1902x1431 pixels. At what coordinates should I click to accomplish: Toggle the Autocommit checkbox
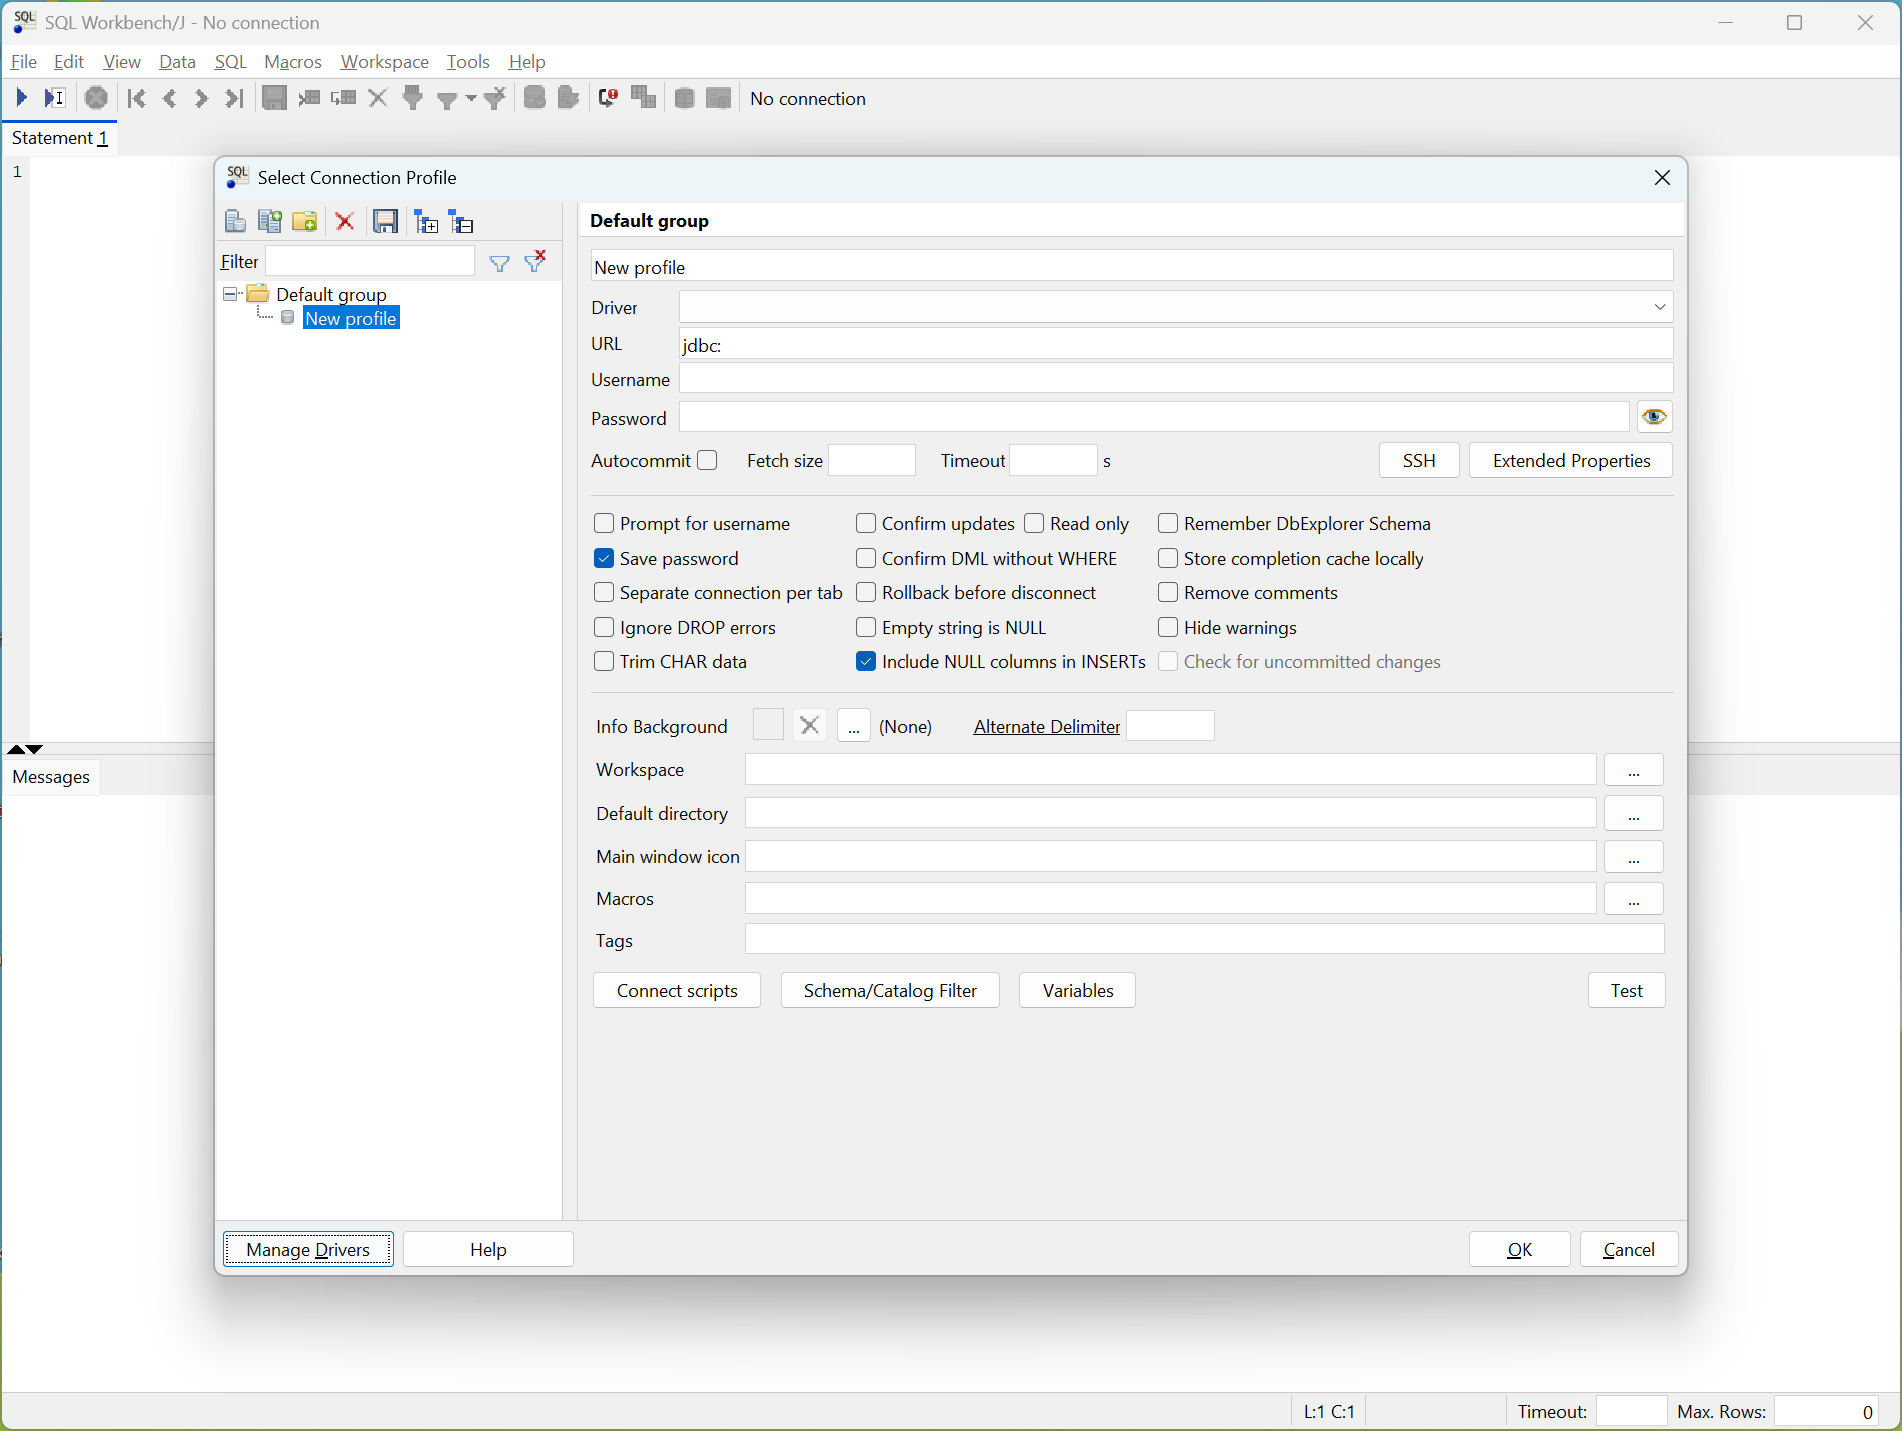pos(708,460)
